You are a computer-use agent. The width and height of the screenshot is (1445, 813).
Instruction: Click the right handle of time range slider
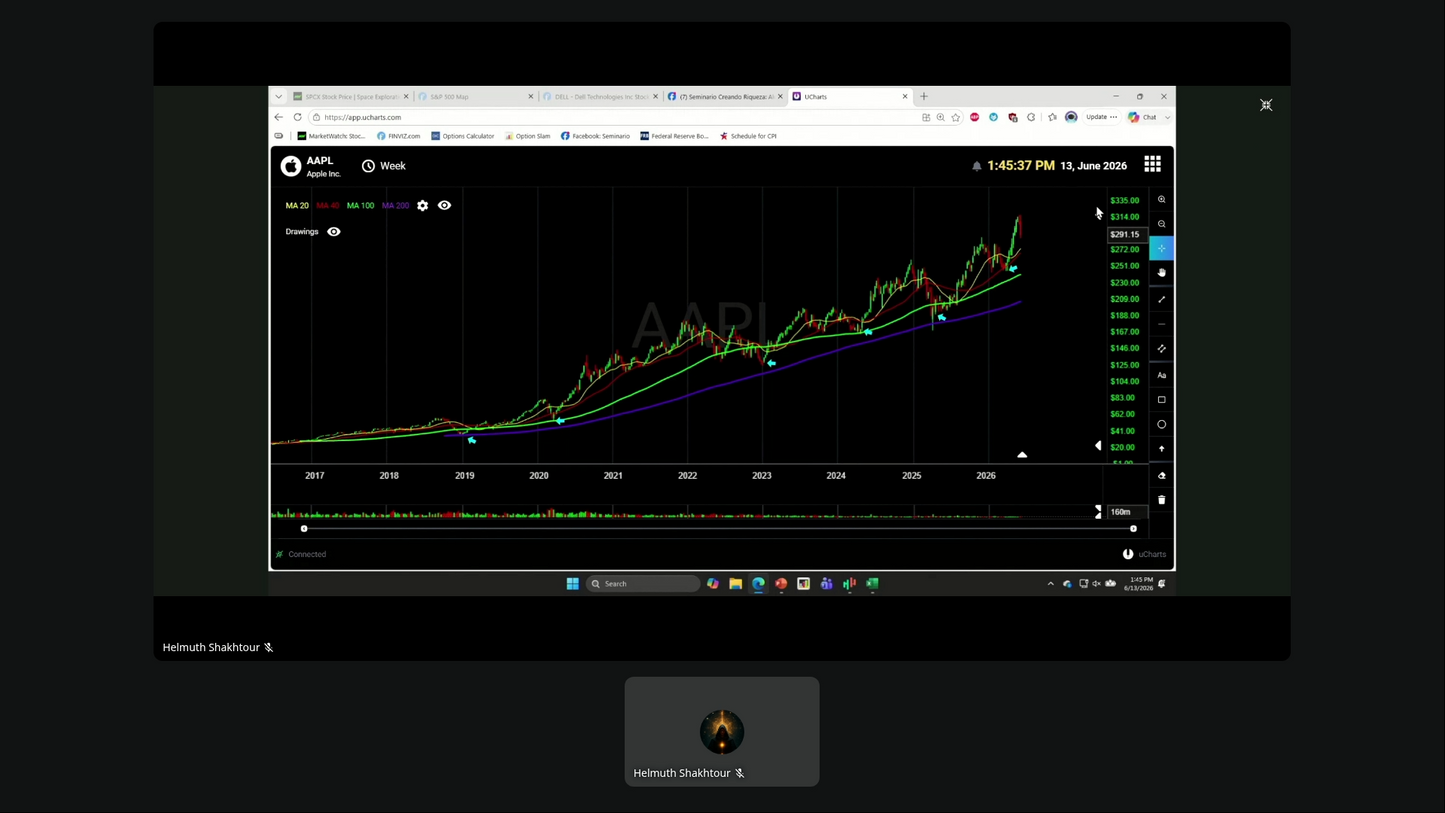1133,529
